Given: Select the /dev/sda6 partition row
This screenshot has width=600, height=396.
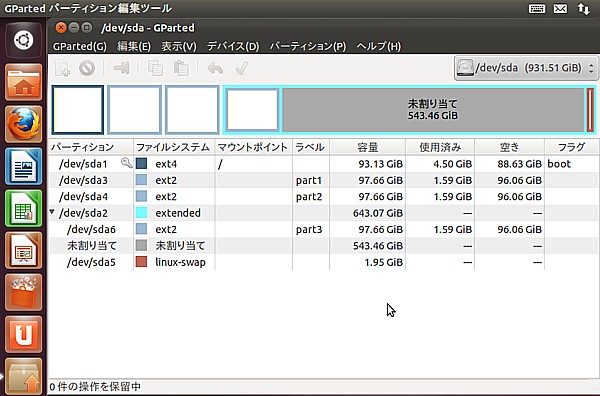Looking at the screenshot, I should point(324,229).
